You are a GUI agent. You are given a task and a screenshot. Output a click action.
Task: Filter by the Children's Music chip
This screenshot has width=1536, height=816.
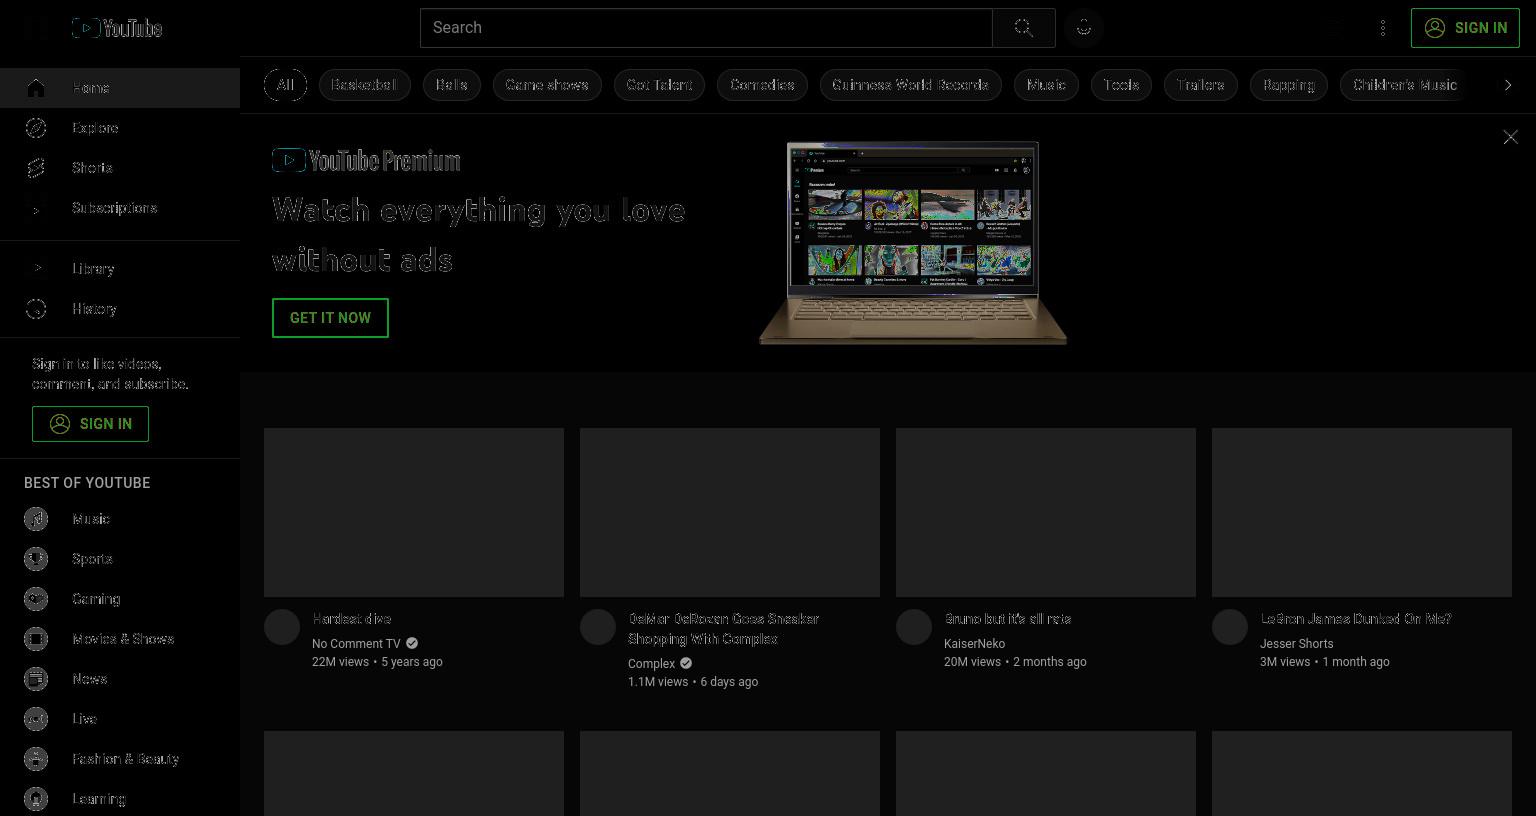1405,85
